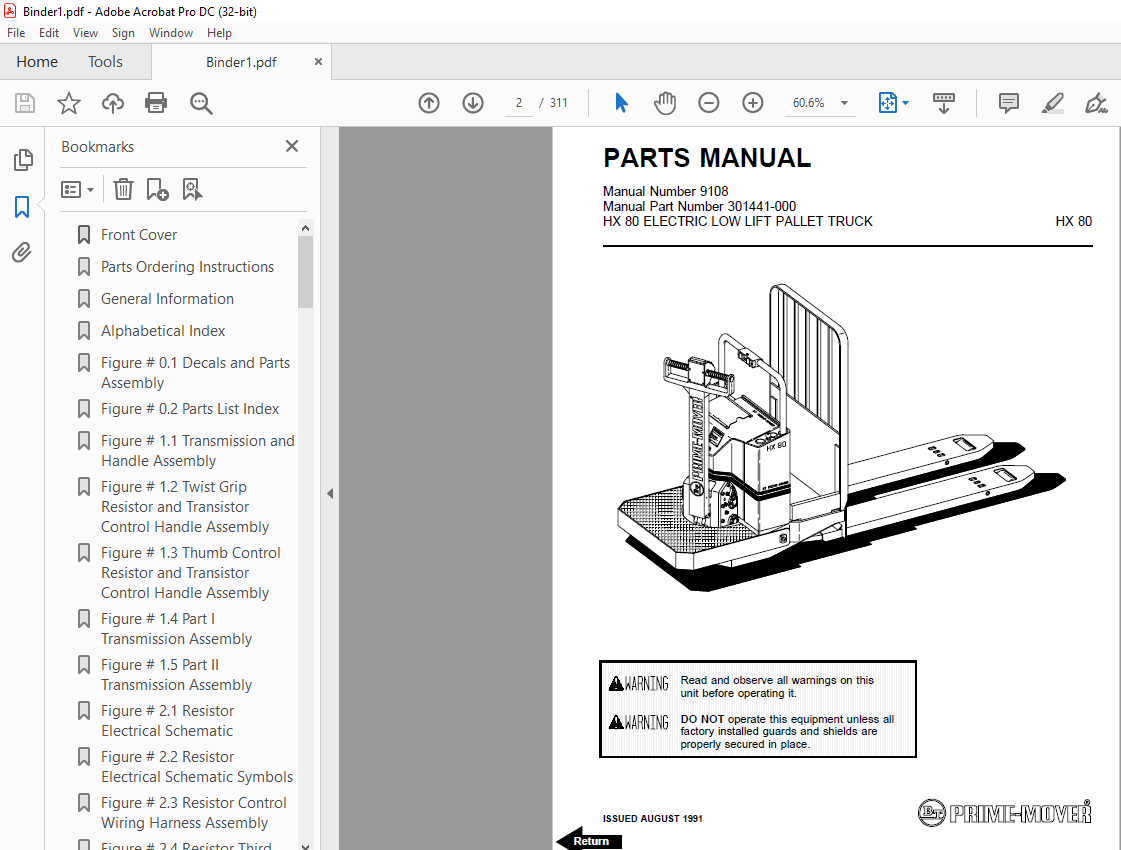Open the Page Thumbnails panel

[23, 159]
